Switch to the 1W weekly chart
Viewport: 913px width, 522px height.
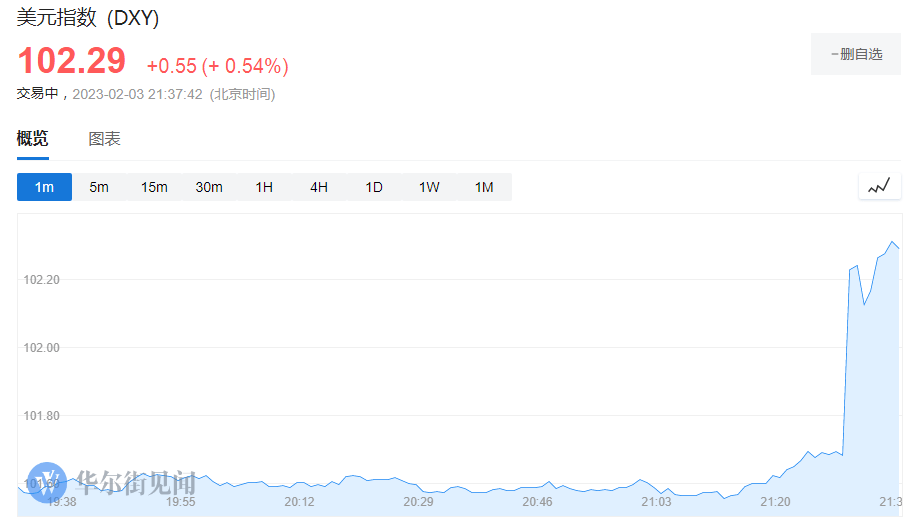coord(429,187)
